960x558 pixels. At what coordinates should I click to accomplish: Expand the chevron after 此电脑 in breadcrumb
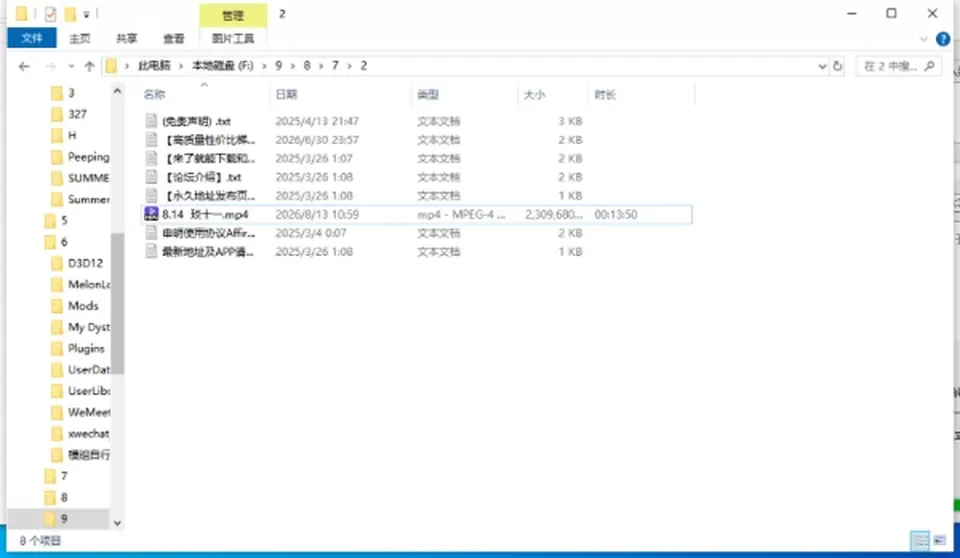click(181, 66)
